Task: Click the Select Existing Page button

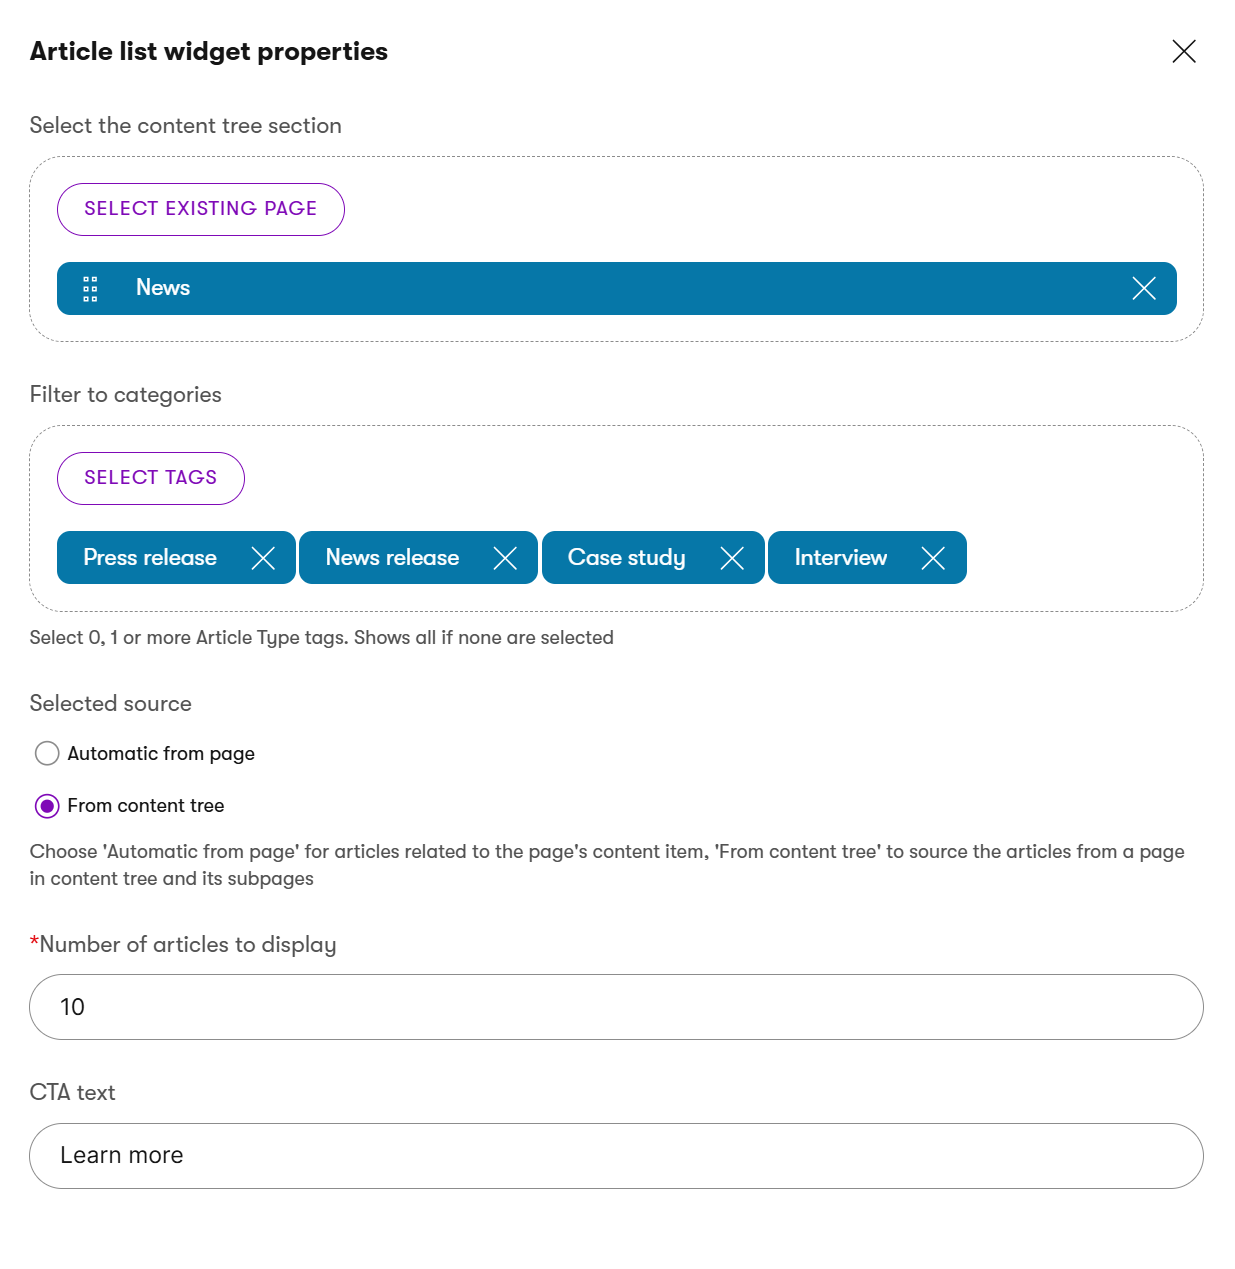Action: 200,209
